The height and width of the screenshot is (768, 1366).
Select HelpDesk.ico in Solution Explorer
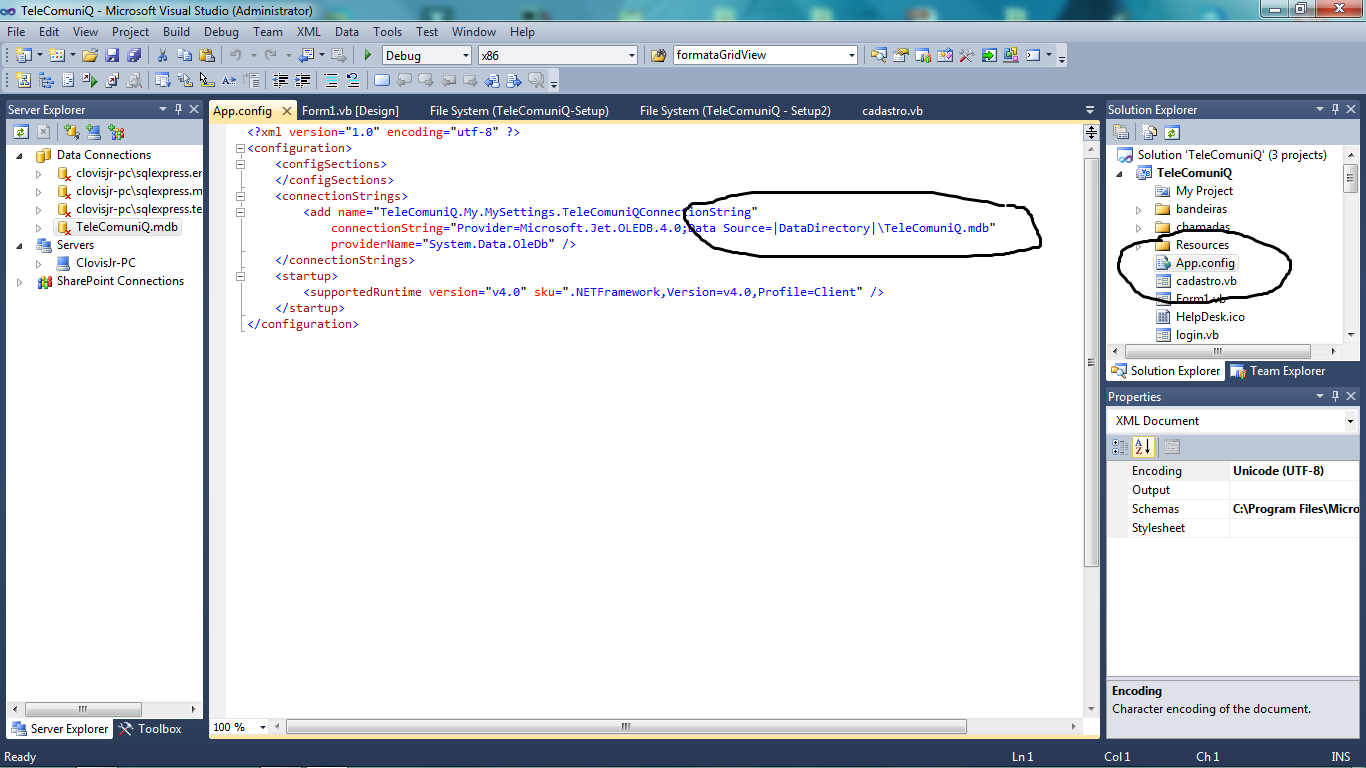tap(1210, 317)
